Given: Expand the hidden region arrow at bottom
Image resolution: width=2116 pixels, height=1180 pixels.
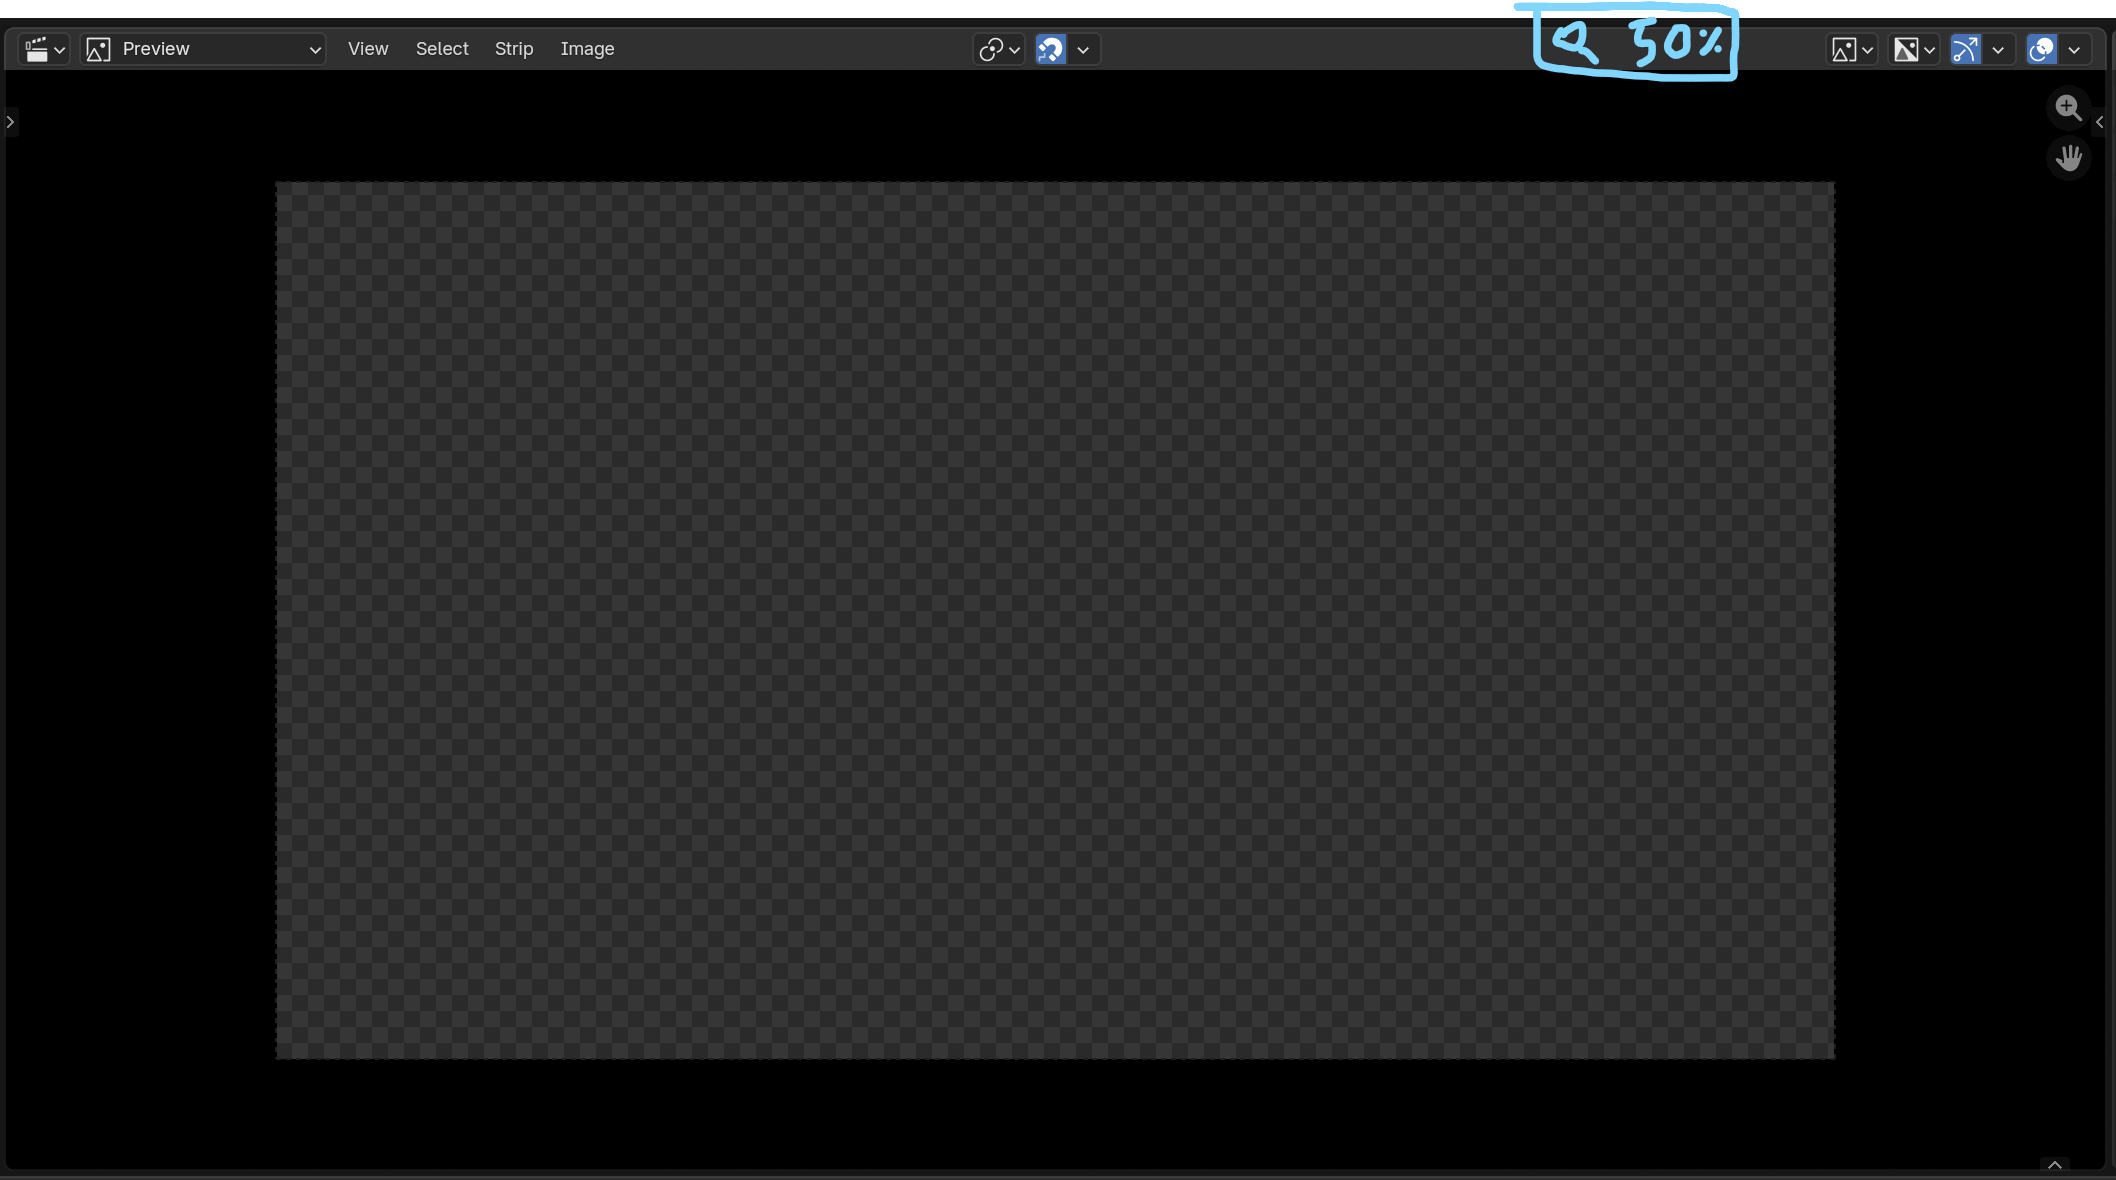Looking at the screenshot, I should click(x=2055, y=1165).
